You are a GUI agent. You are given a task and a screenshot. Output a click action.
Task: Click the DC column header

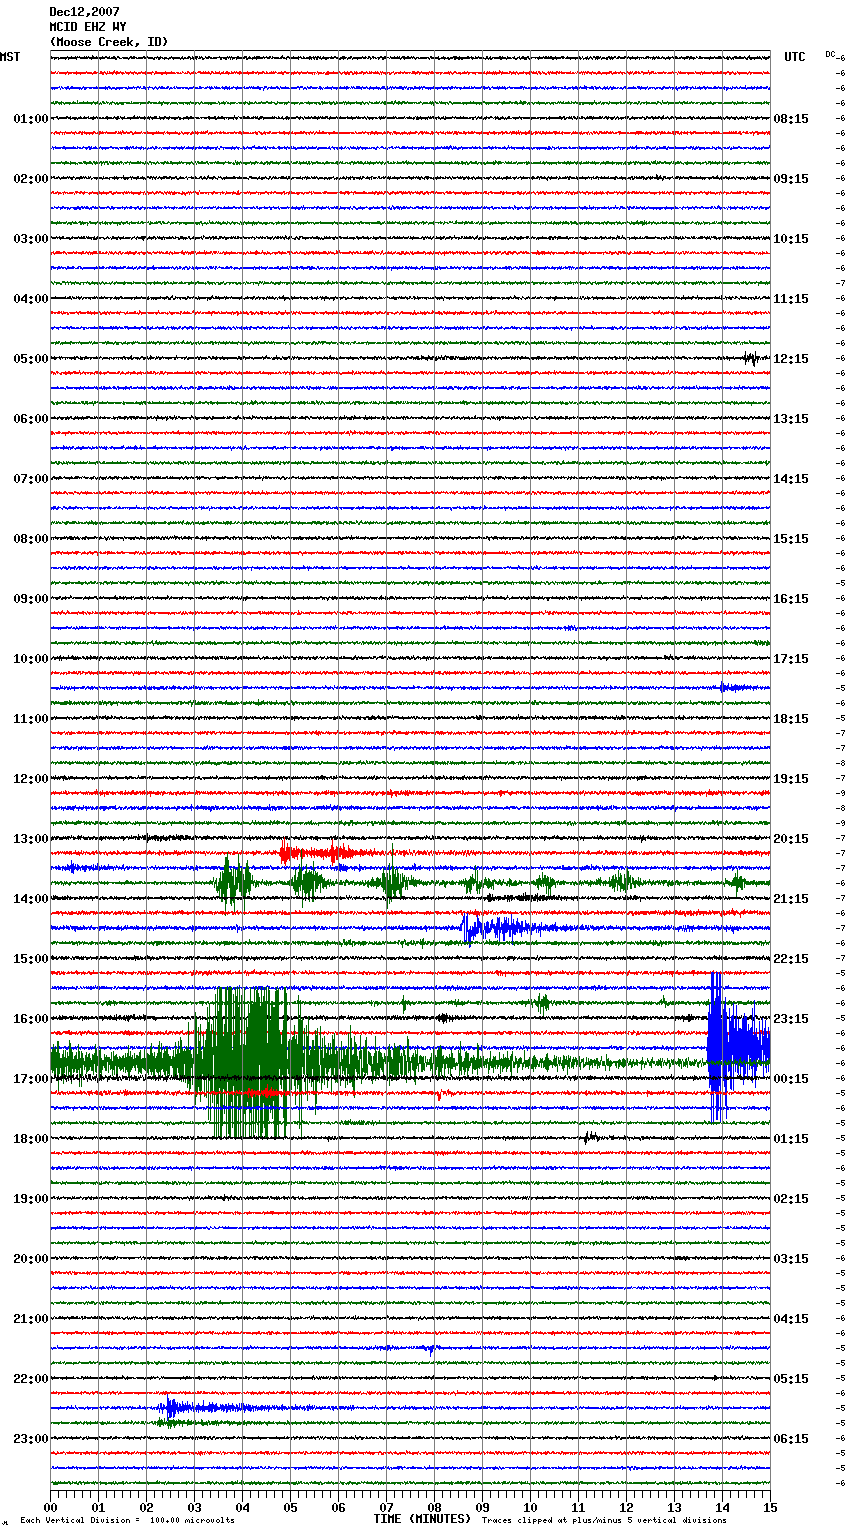pos(830,54)
